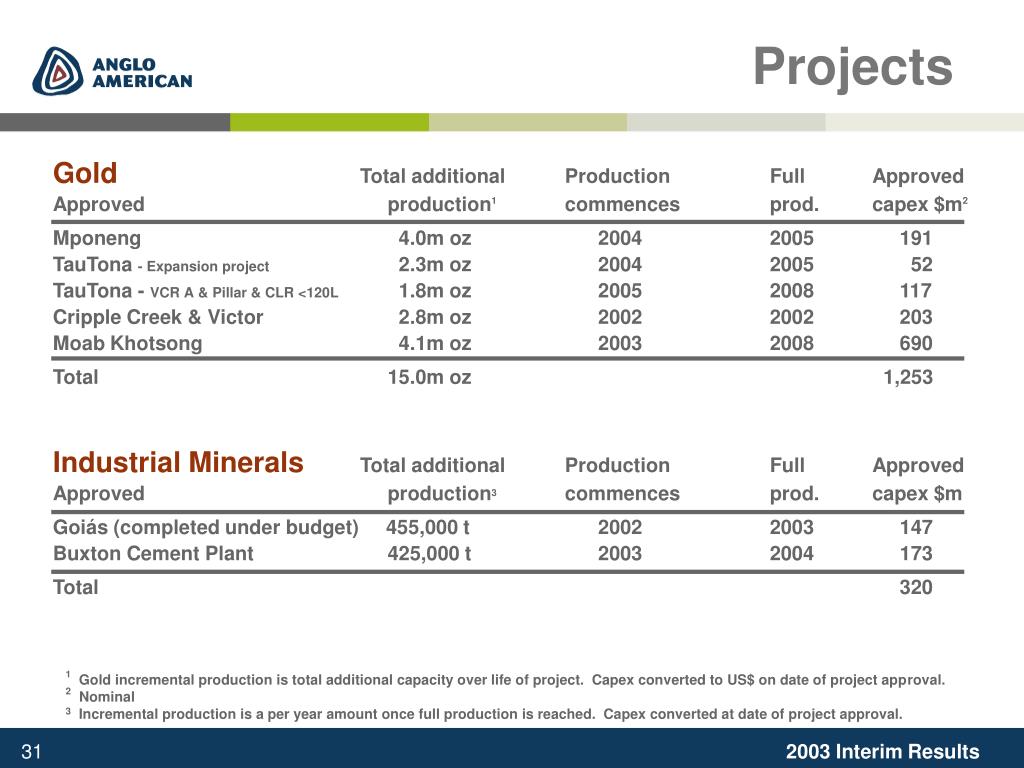The width and height of the screenshot is (1024, 768).
Task: Select Industrial Minerals 'Production commences' header
Action: click(622, 479)
